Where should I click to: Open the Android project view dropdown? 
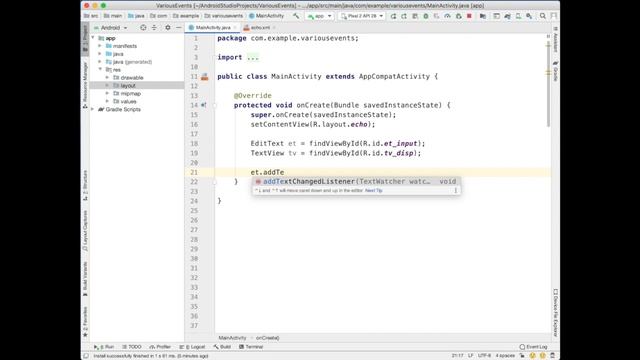pos(111,27)
